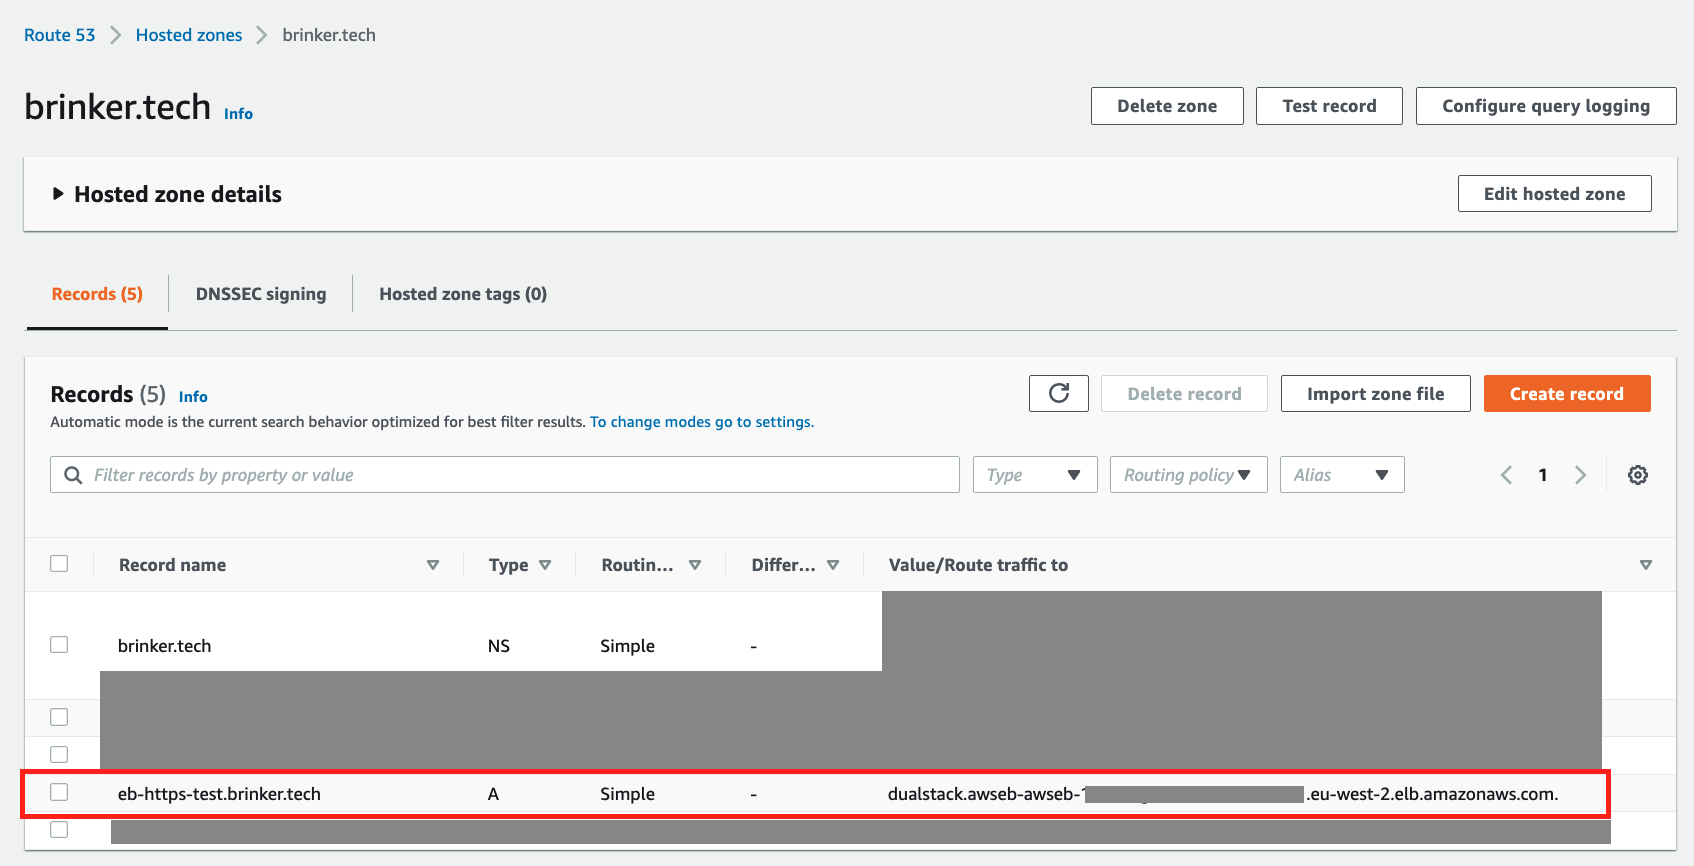Switch to the DNSSEC signing tab
Image resolution: width=1694 pixels, height=866 pixels.
point(261,294)
